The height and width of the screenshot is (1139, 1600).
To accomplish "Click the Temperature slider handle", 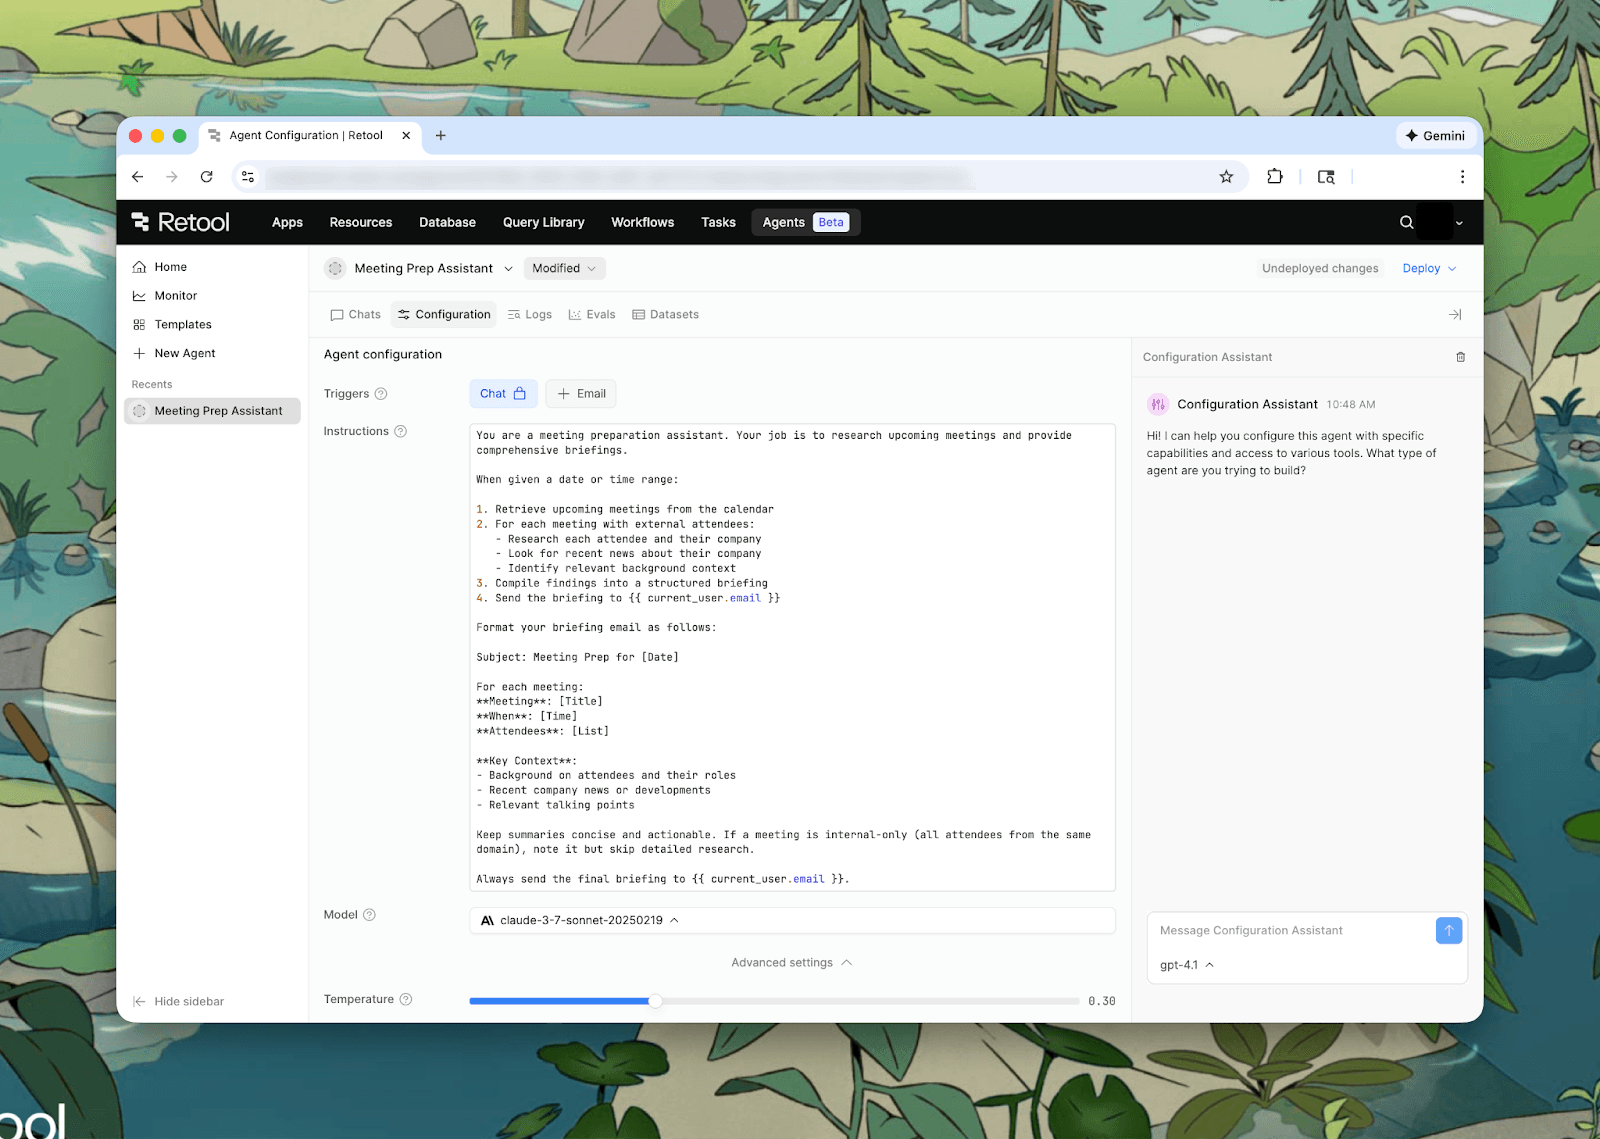I will [x=655, y=1000].
